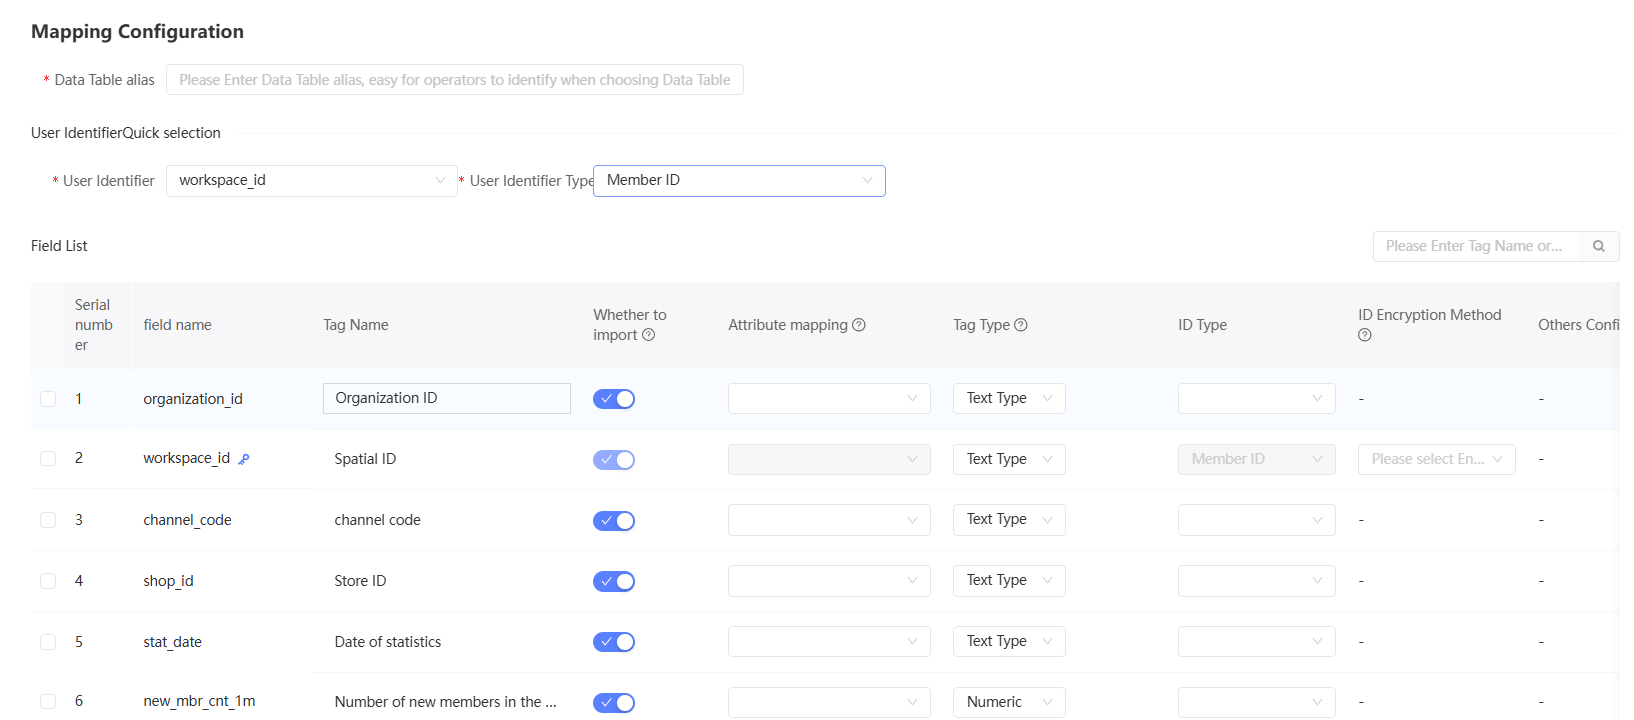Check the box for stat_date row
Screen dimensions: 1634x720
pos(48,642)
